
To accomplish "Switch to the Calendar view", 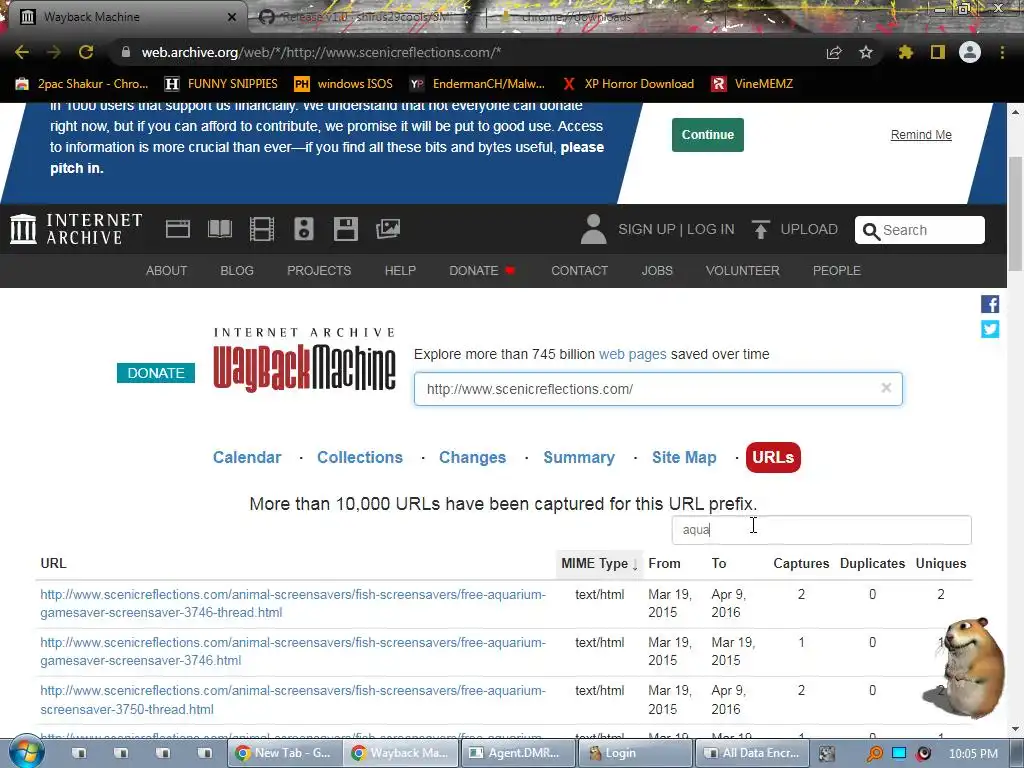I will click(x=247, y=457).
